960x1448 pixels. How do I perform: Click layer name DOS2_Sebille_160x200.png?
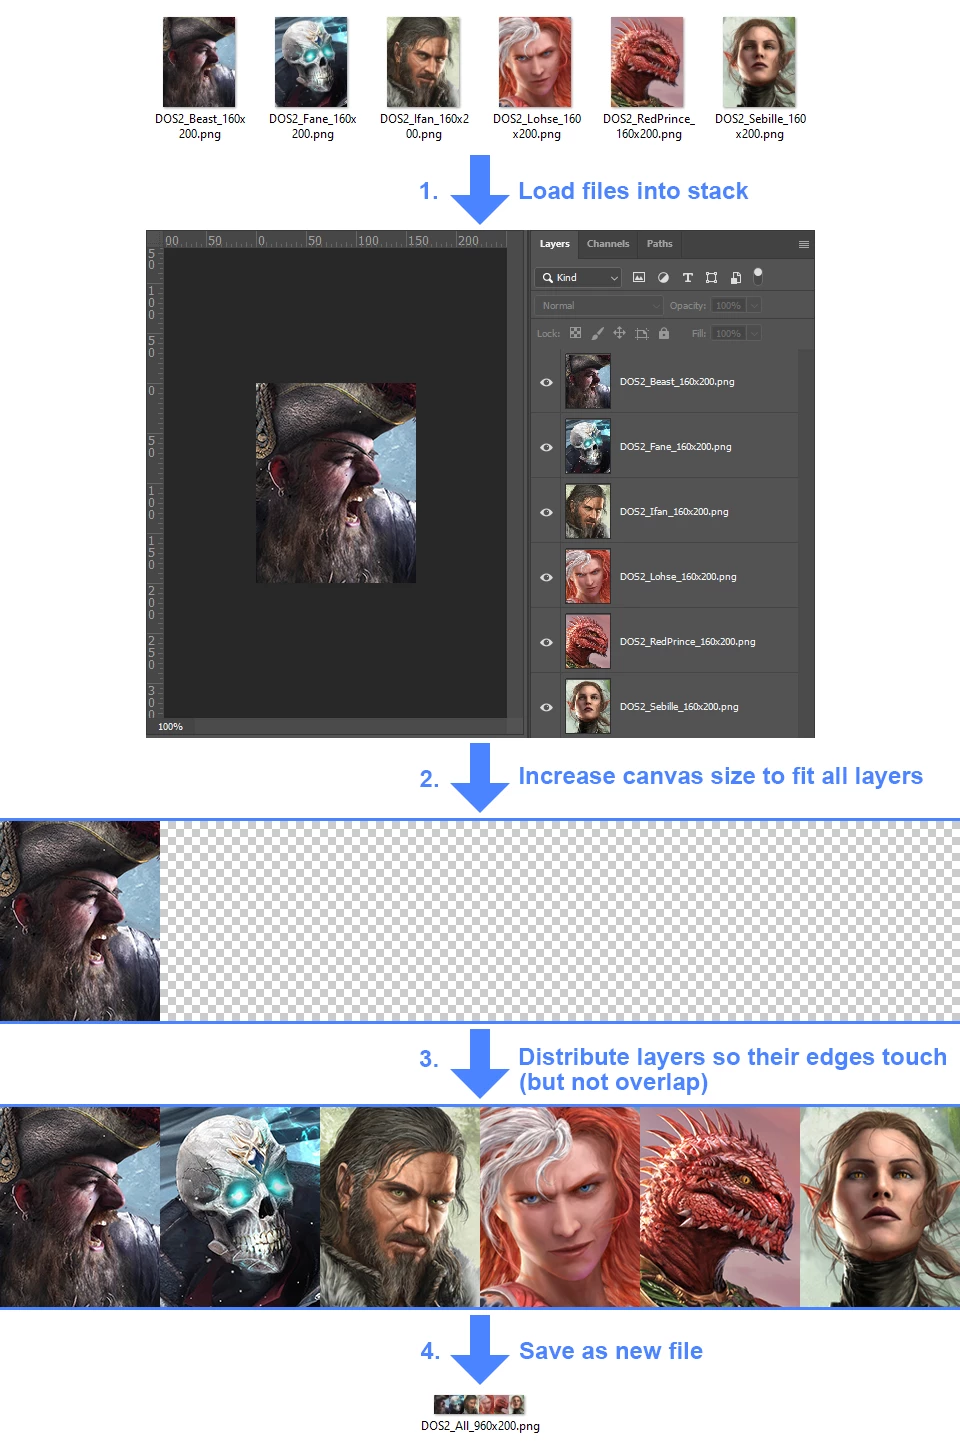(679, 707)
